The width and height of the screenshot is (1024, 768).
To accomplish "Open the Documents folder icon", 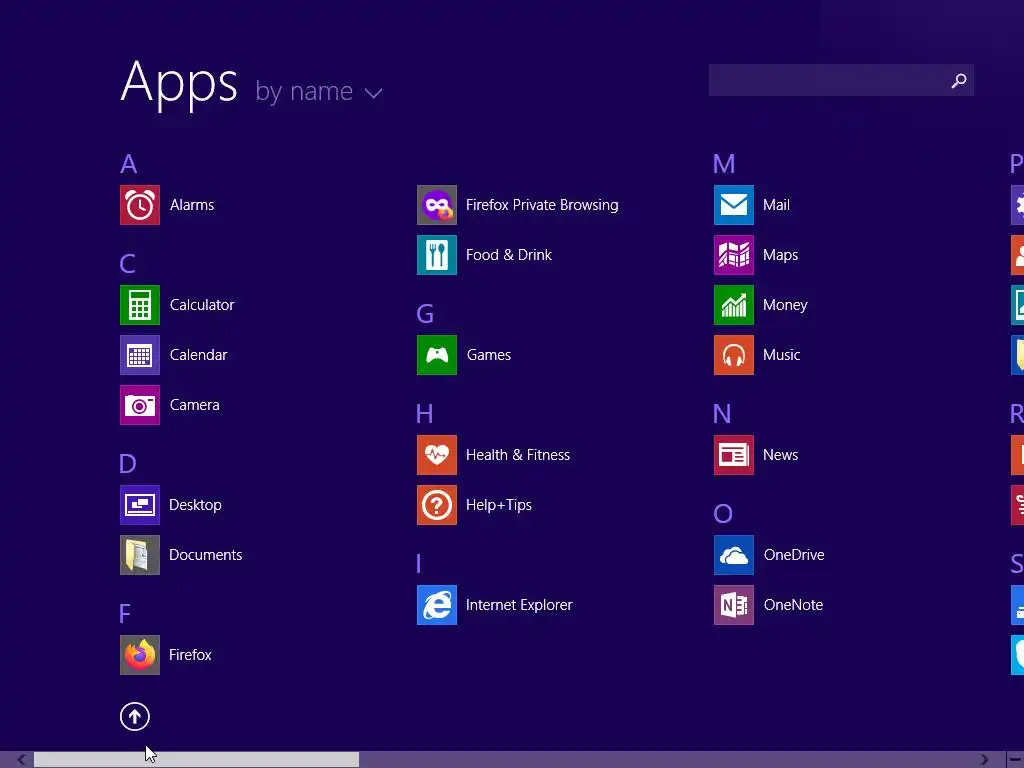I will point(140,555).
